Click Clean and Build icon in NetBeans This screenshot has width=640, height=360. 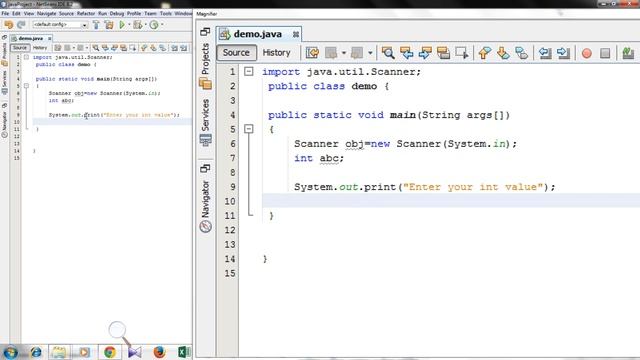coord(109,25)
